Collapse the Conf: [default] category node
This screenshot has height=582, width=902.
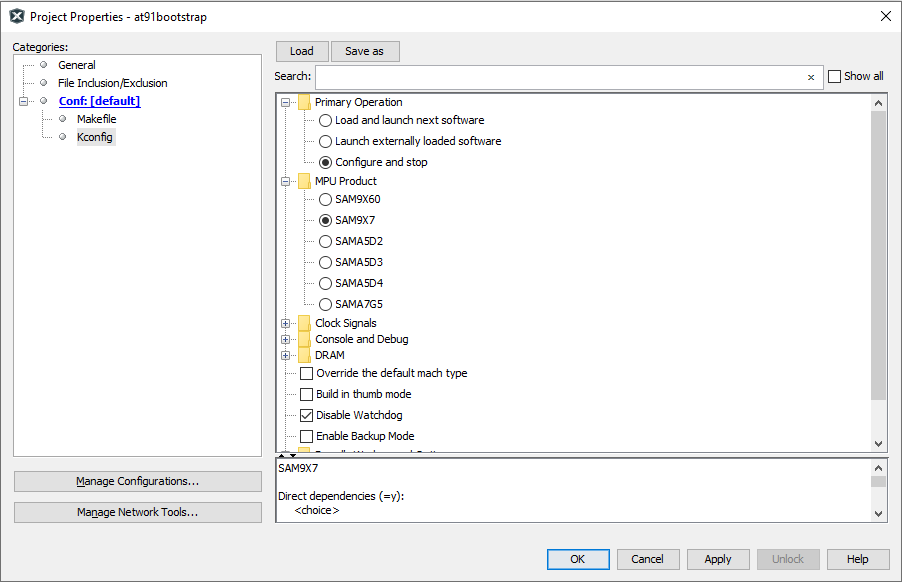(x=24, y=101)
